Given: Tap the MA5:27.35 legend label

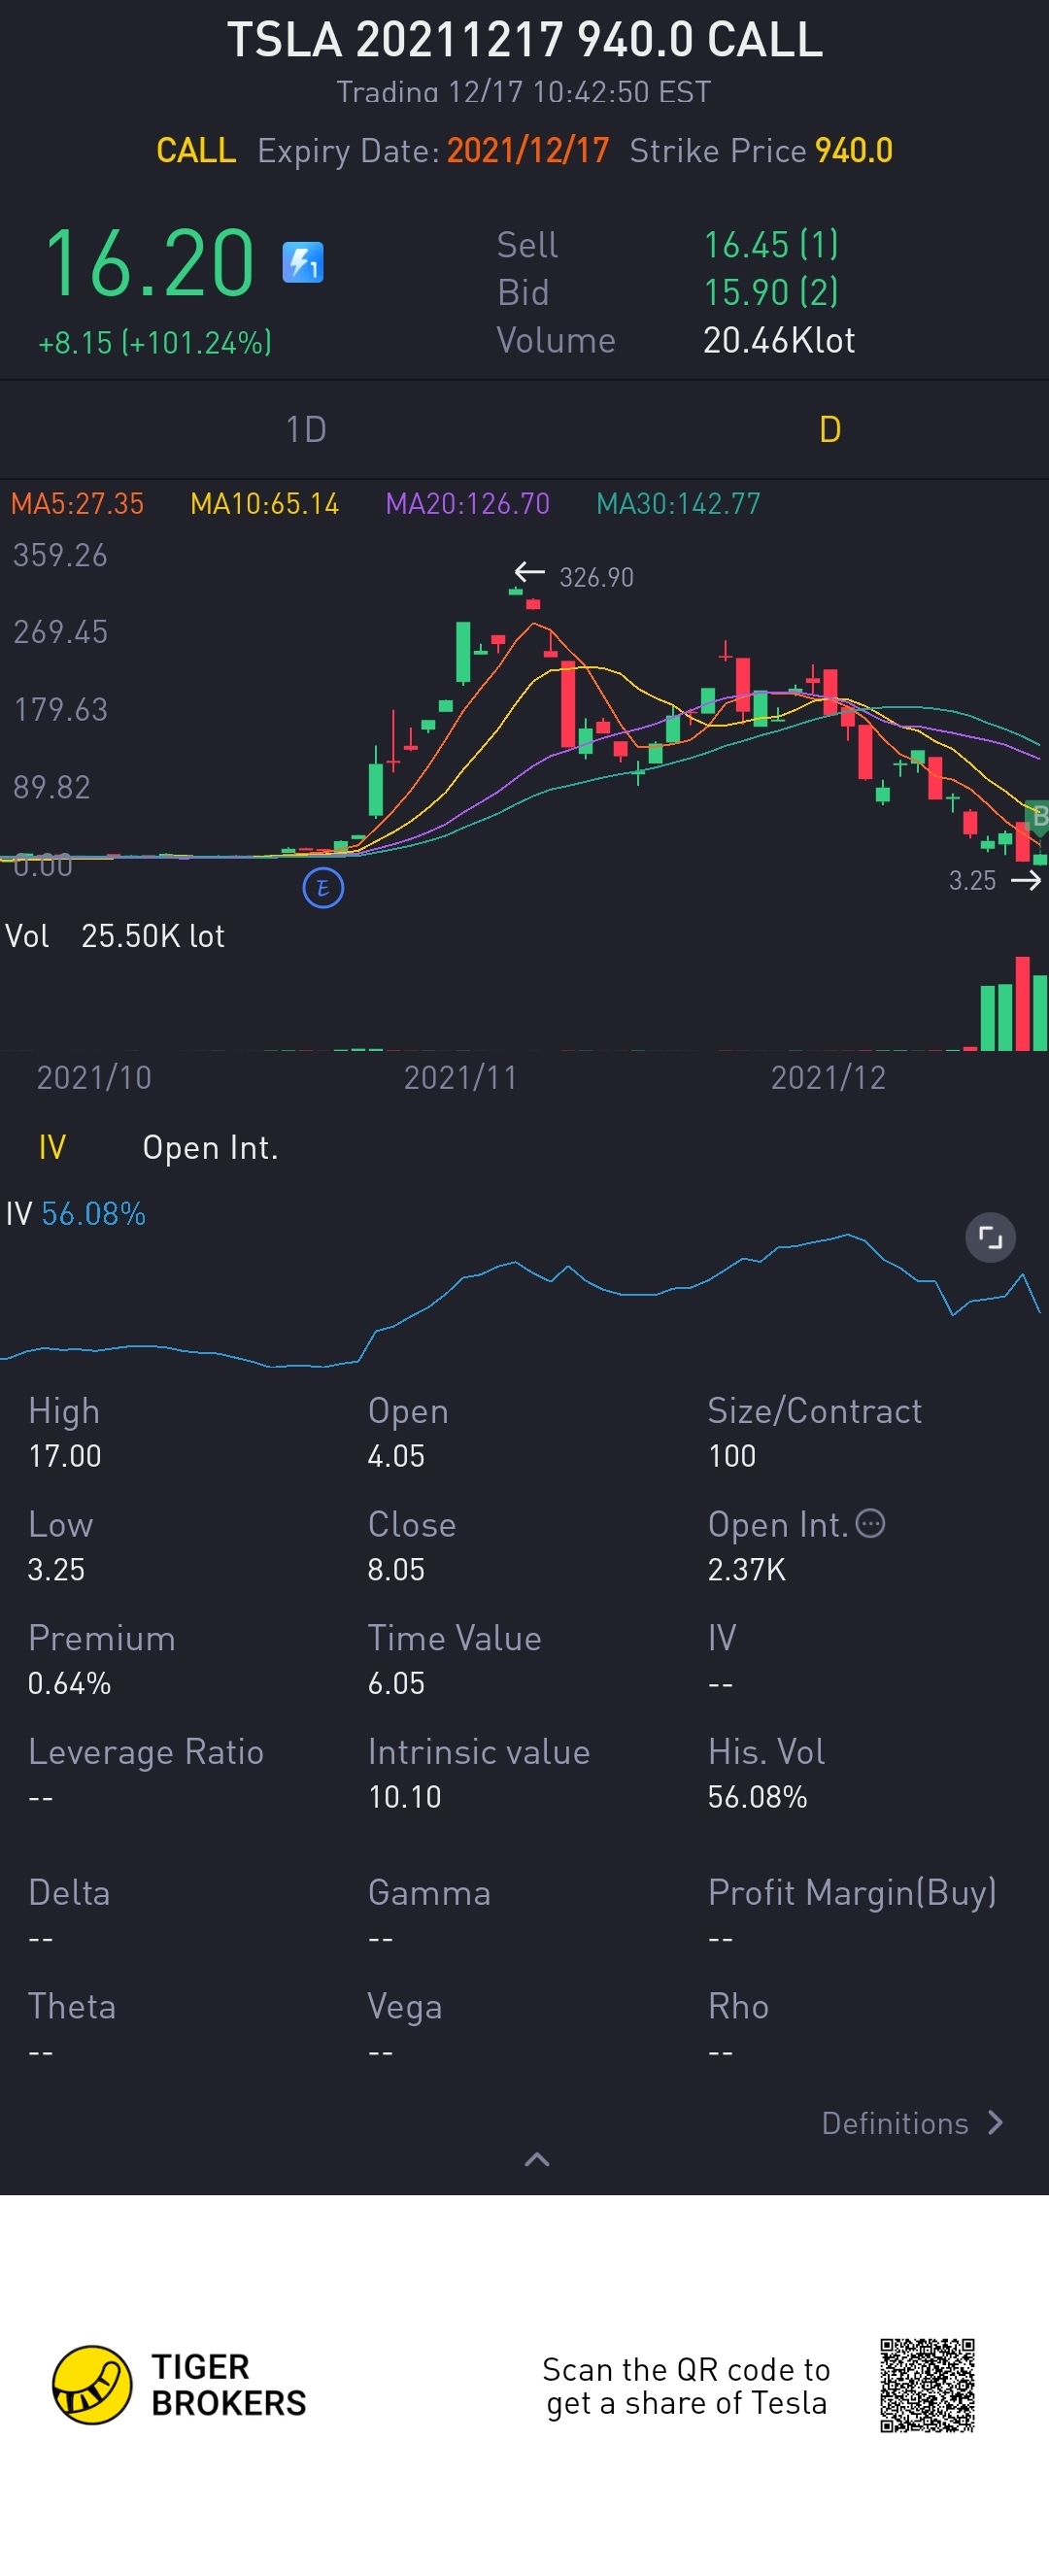Looking at the screenshot, I should [77, 503].
